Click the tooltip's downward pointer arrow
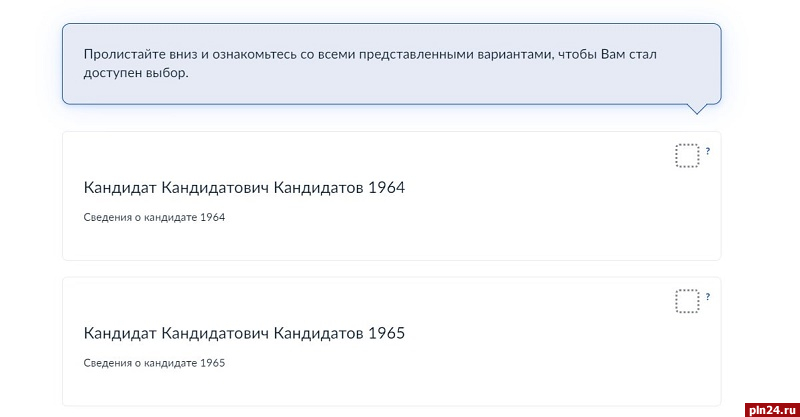 [700, 109]
